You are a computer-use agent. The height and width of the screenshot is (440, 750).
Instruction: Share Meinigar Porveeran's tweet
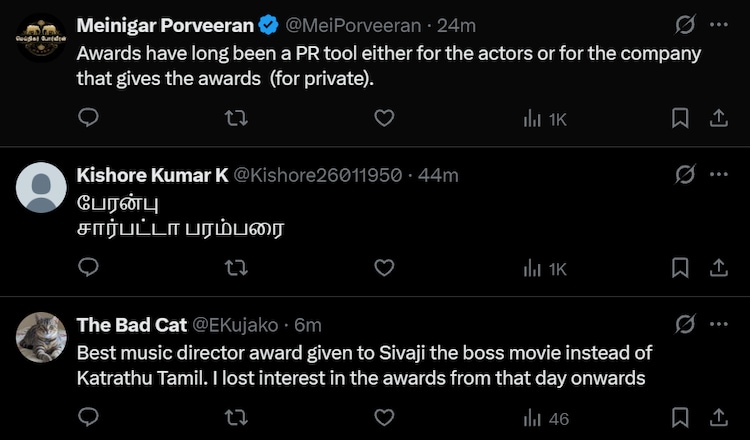(x=718, y=118)
